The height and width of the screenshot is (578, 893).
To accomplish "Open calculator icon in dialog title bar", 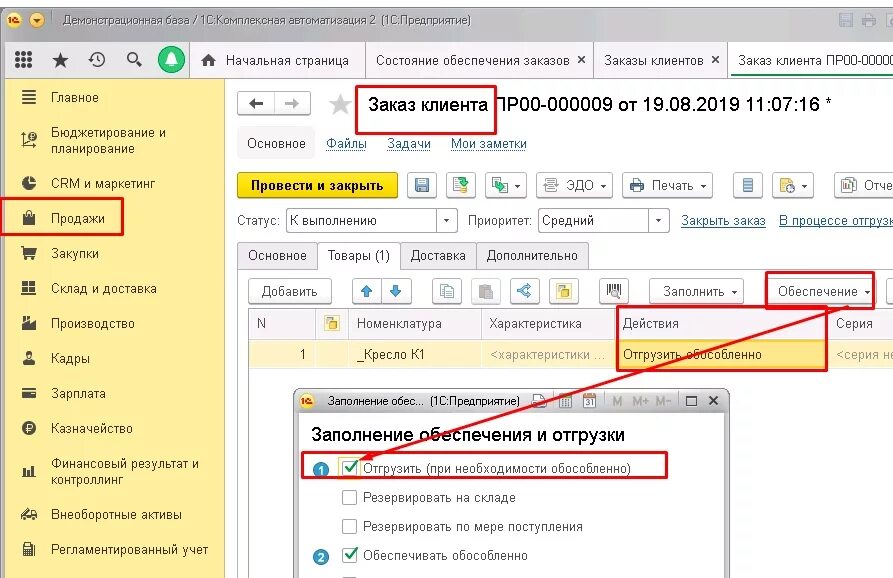I will (565, 401).
